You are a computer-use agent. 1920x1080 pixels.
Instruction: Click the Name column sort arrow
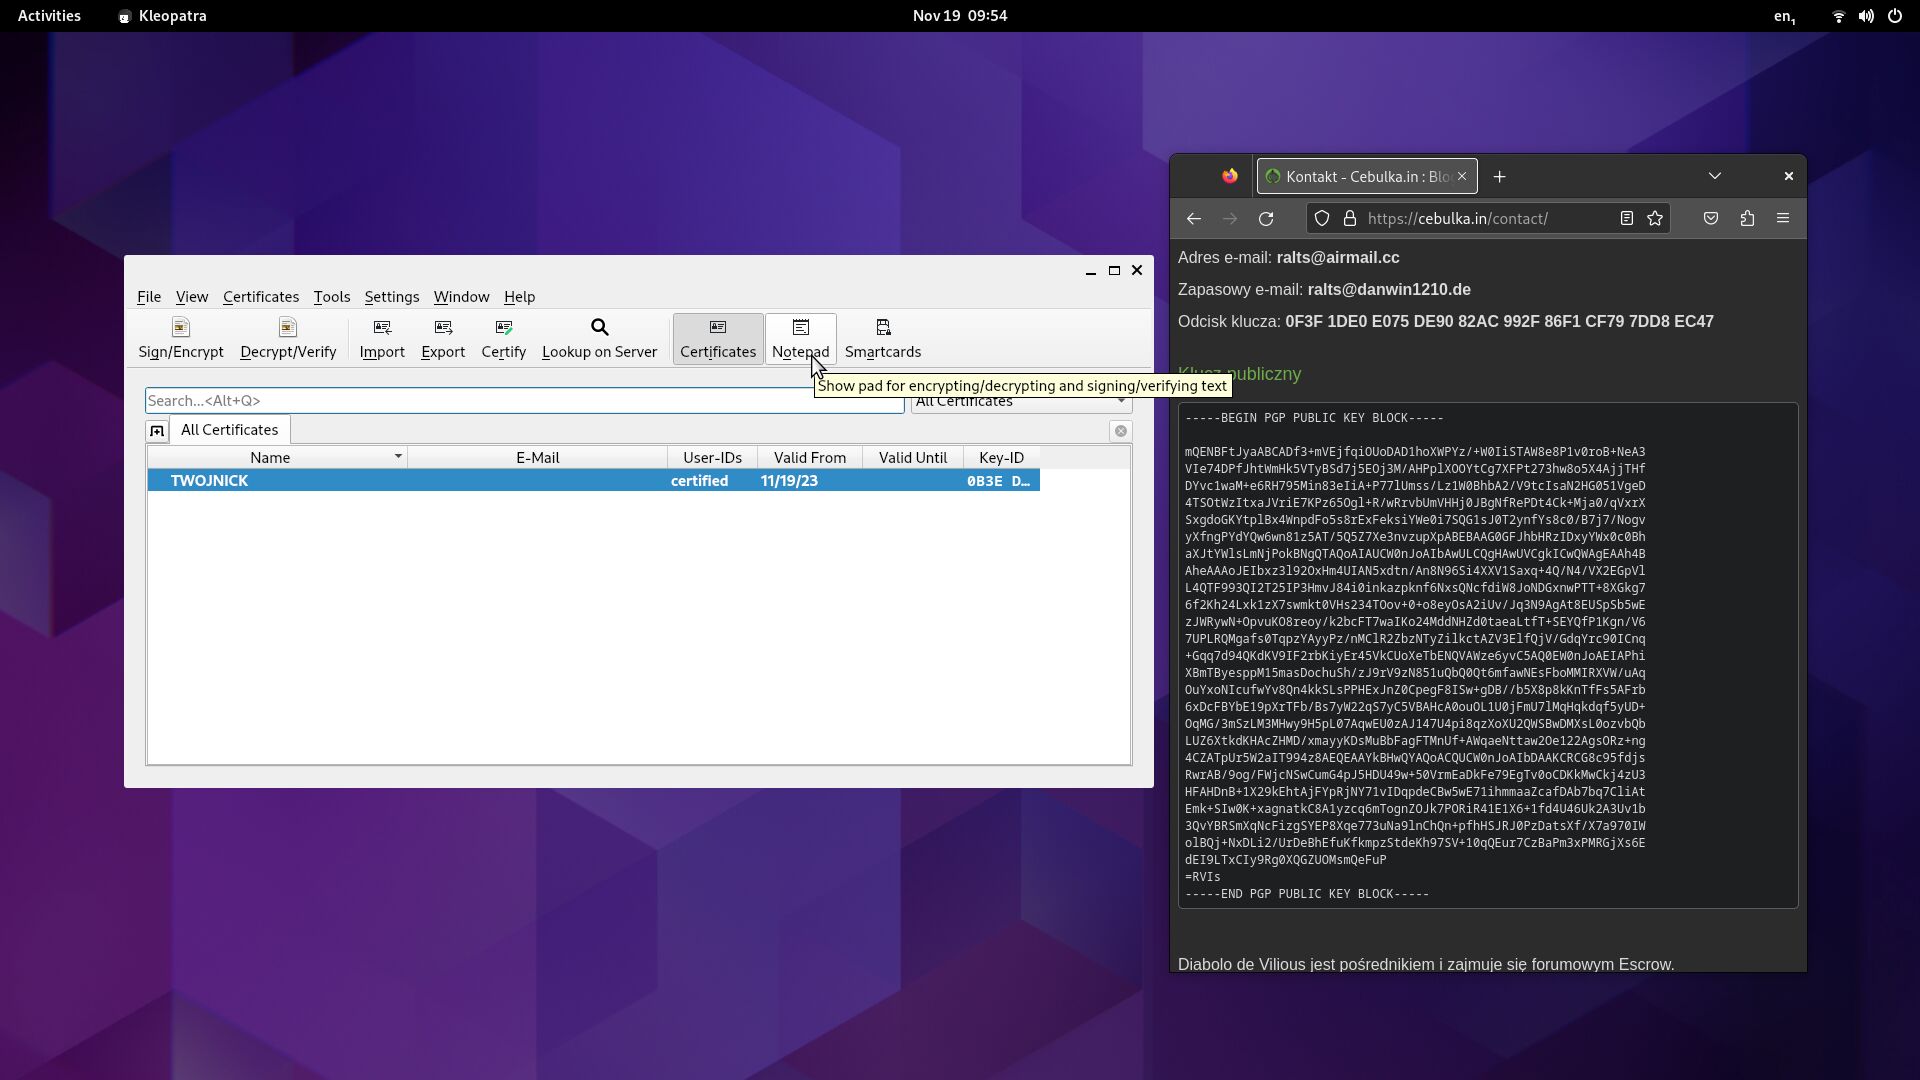398,457
